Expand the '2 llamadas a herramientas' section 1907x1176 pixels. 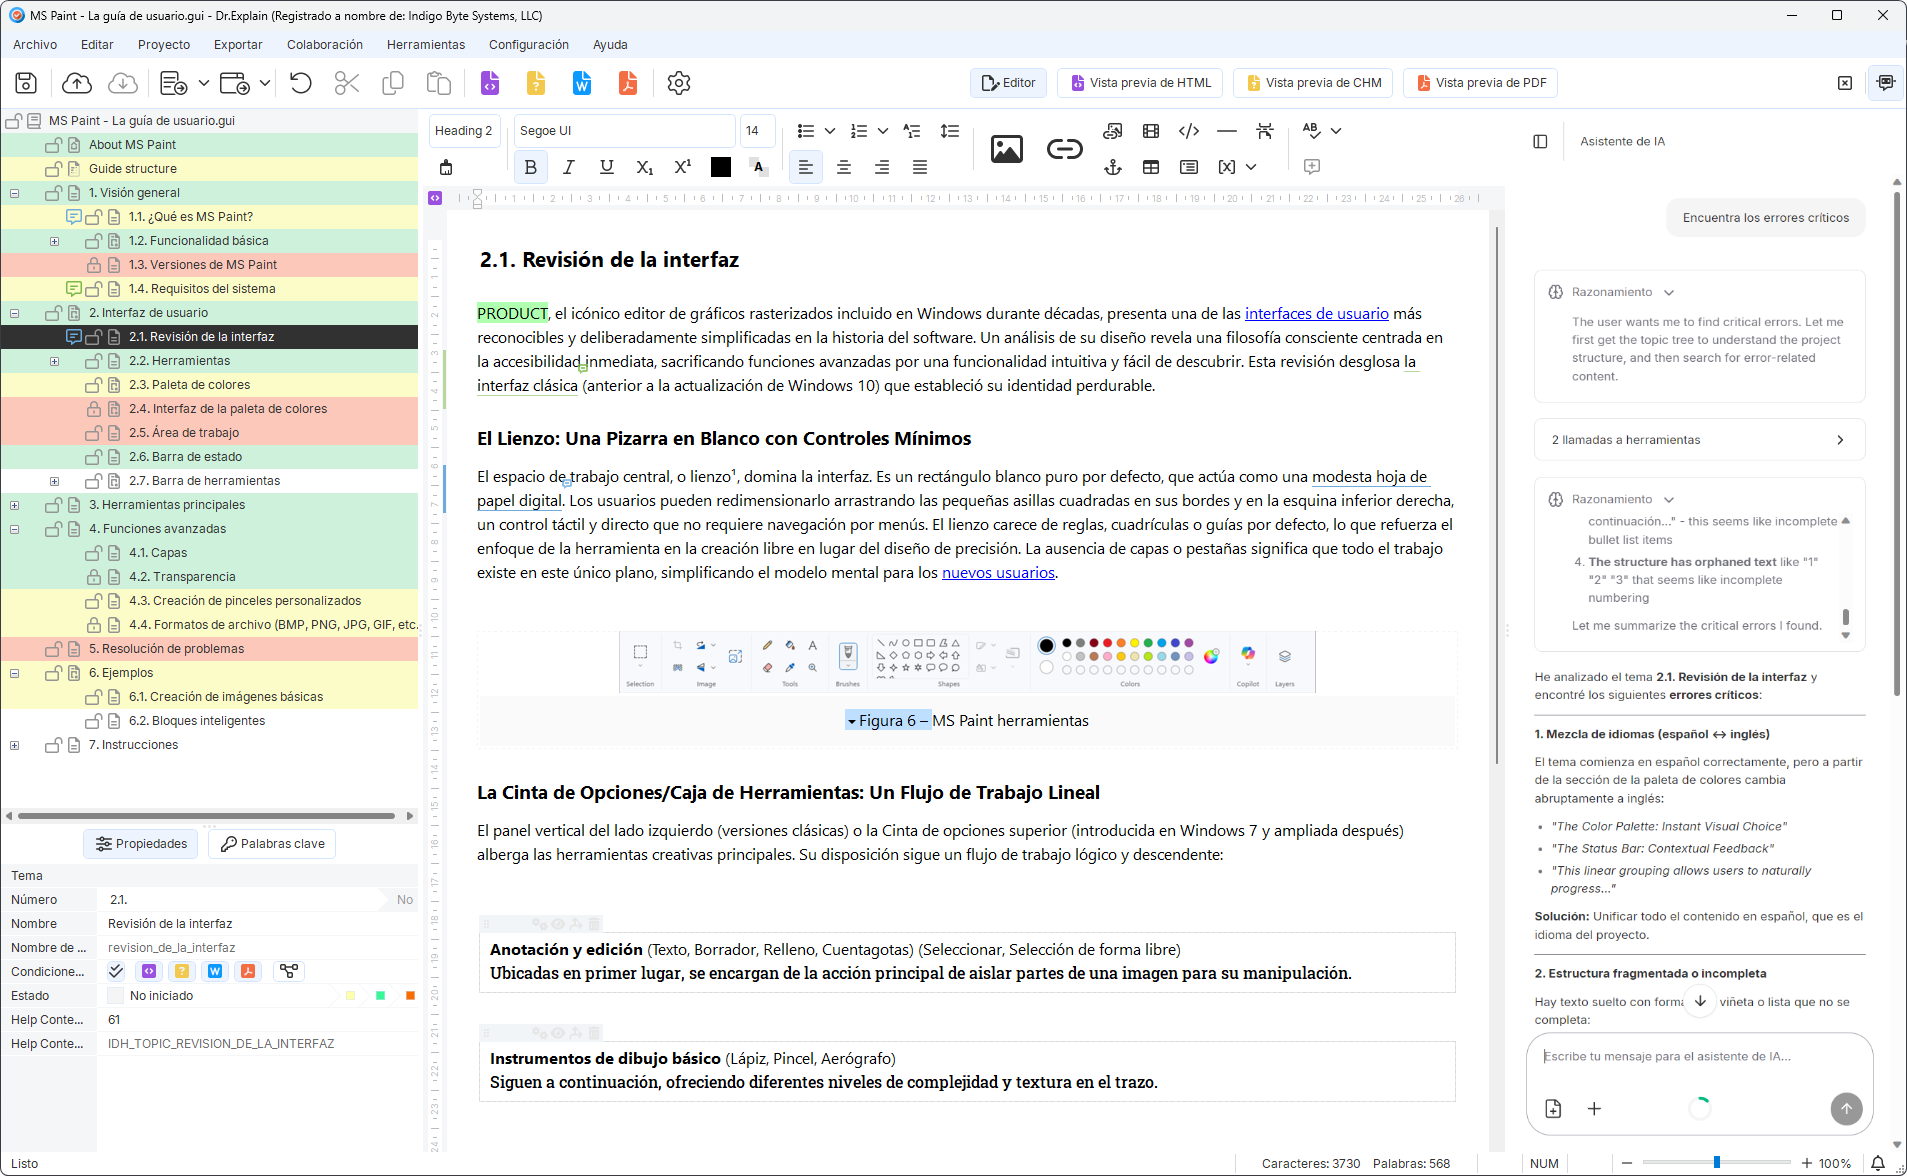pos(1699,440)
